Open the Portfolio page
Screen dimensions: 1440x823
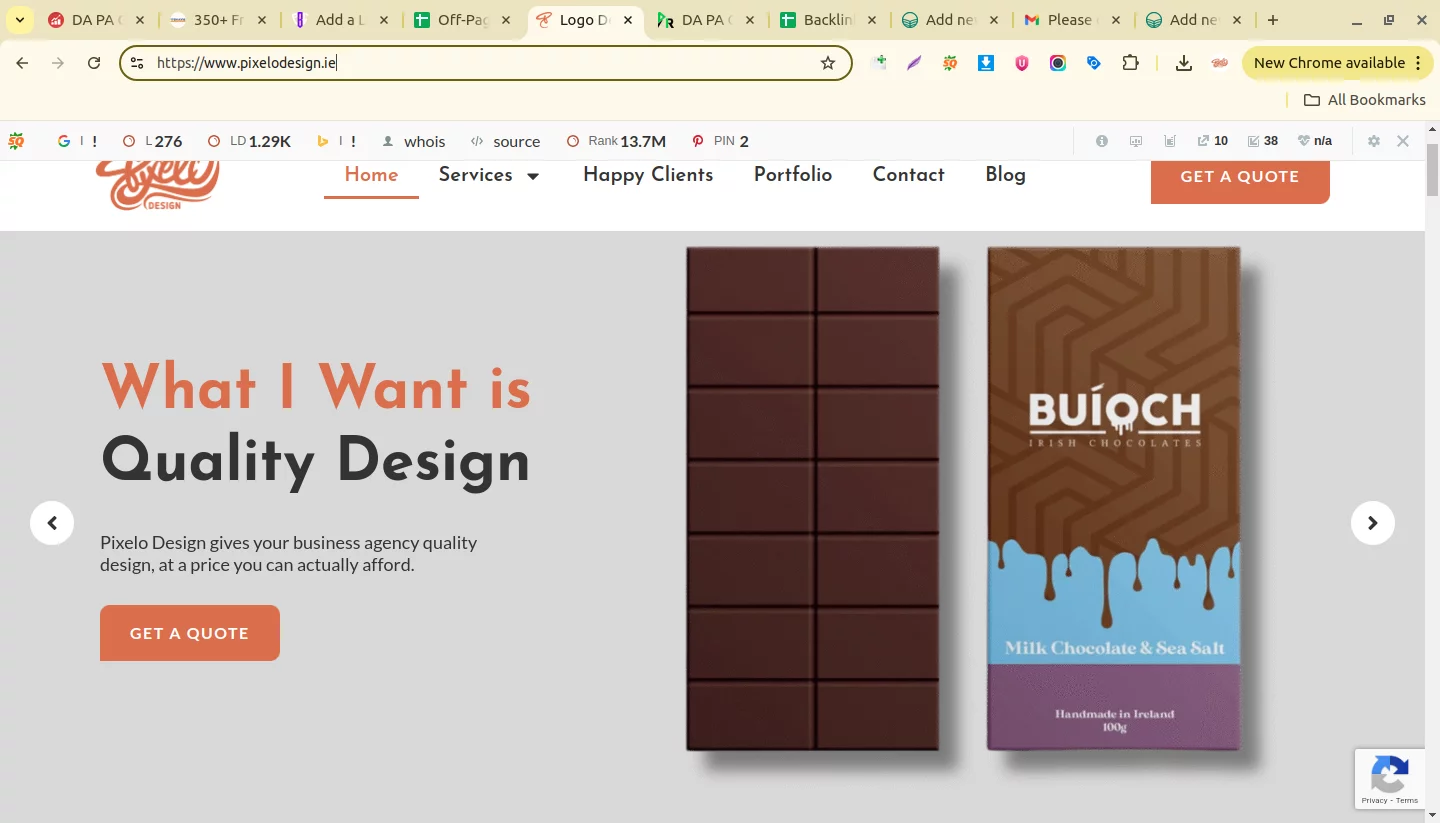793,175
